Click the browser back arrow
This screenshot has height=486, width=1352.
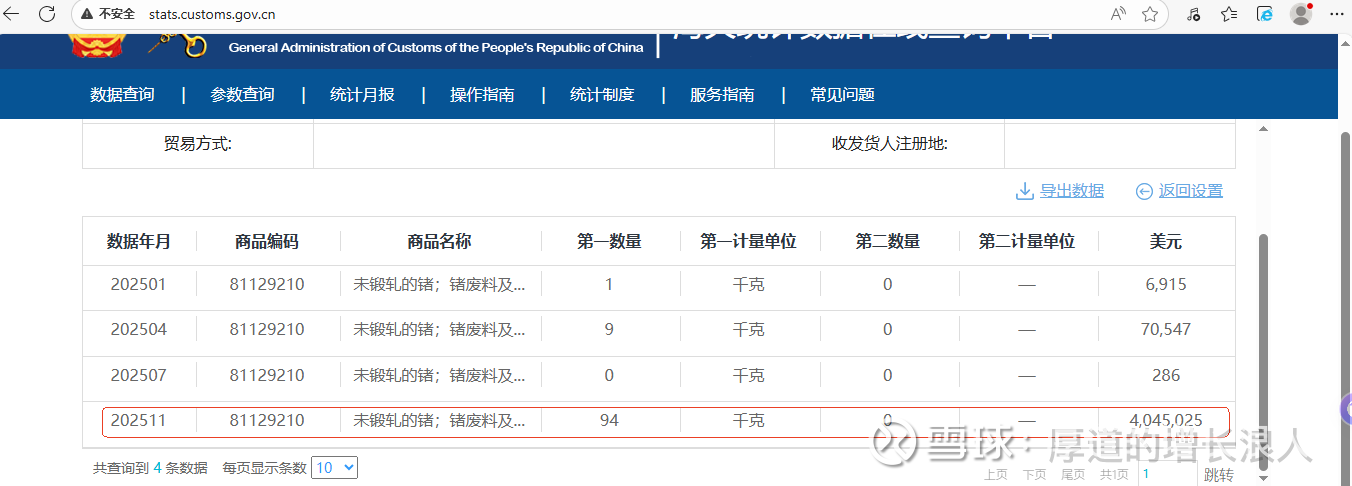coord(14,14)
